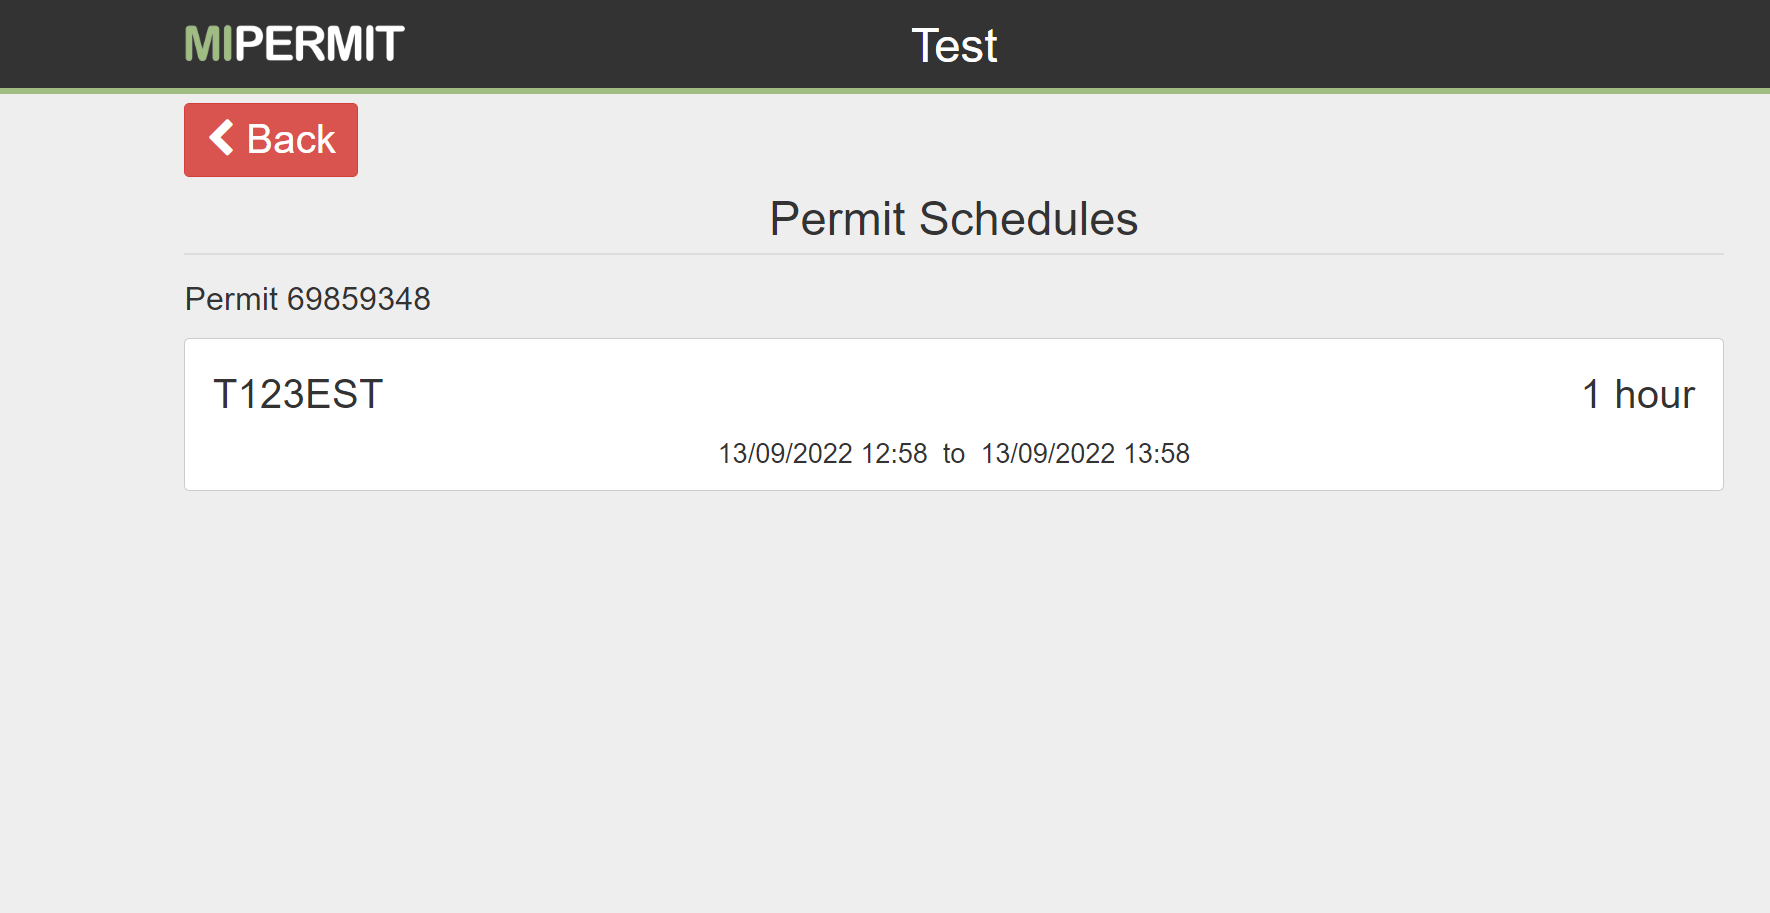Click the 1 hour duration label
The width and height of the screenshot is (1770, 913).
1638,394
